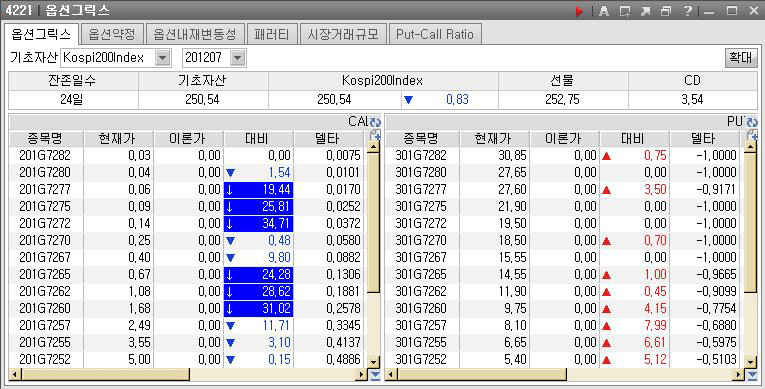This screenshot has height=389, width=765.
Task: Click the cascade windows icon
Action: 666,11
